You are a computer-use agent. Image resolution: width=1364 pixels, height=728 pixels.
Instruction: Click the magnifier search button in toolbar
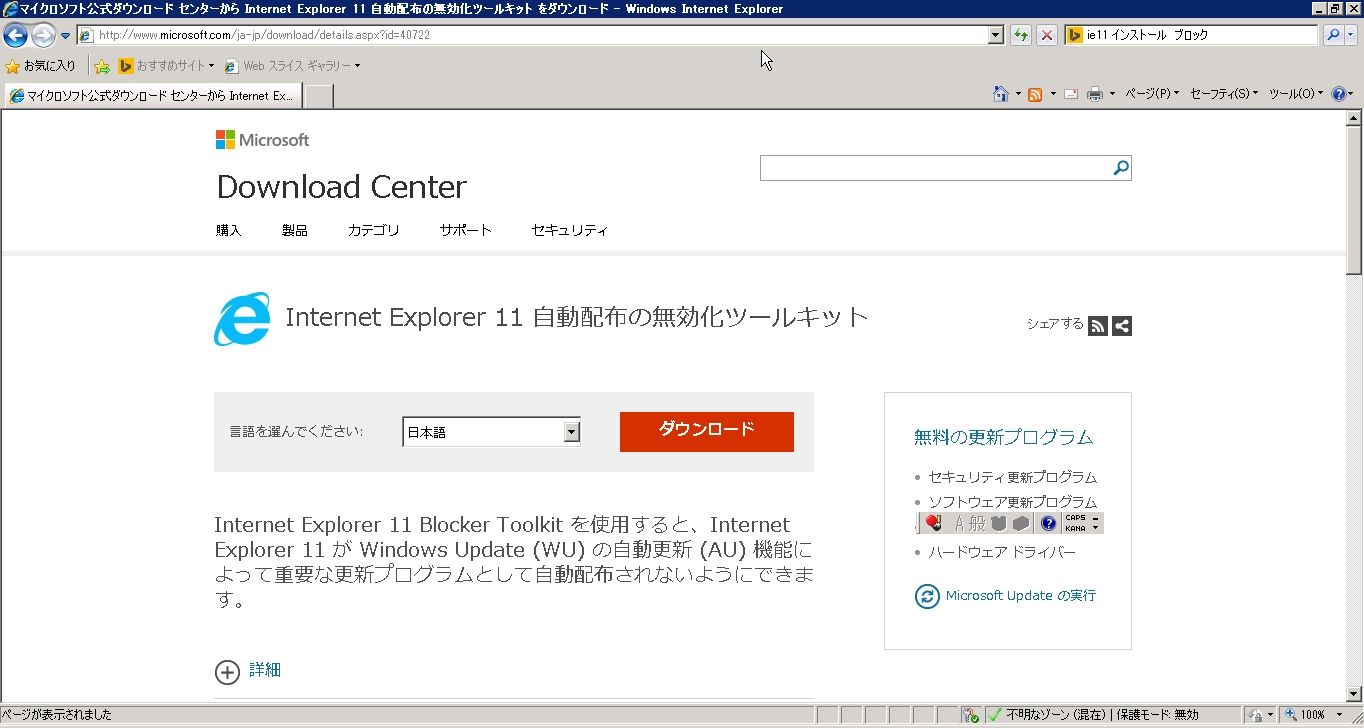1333,35
